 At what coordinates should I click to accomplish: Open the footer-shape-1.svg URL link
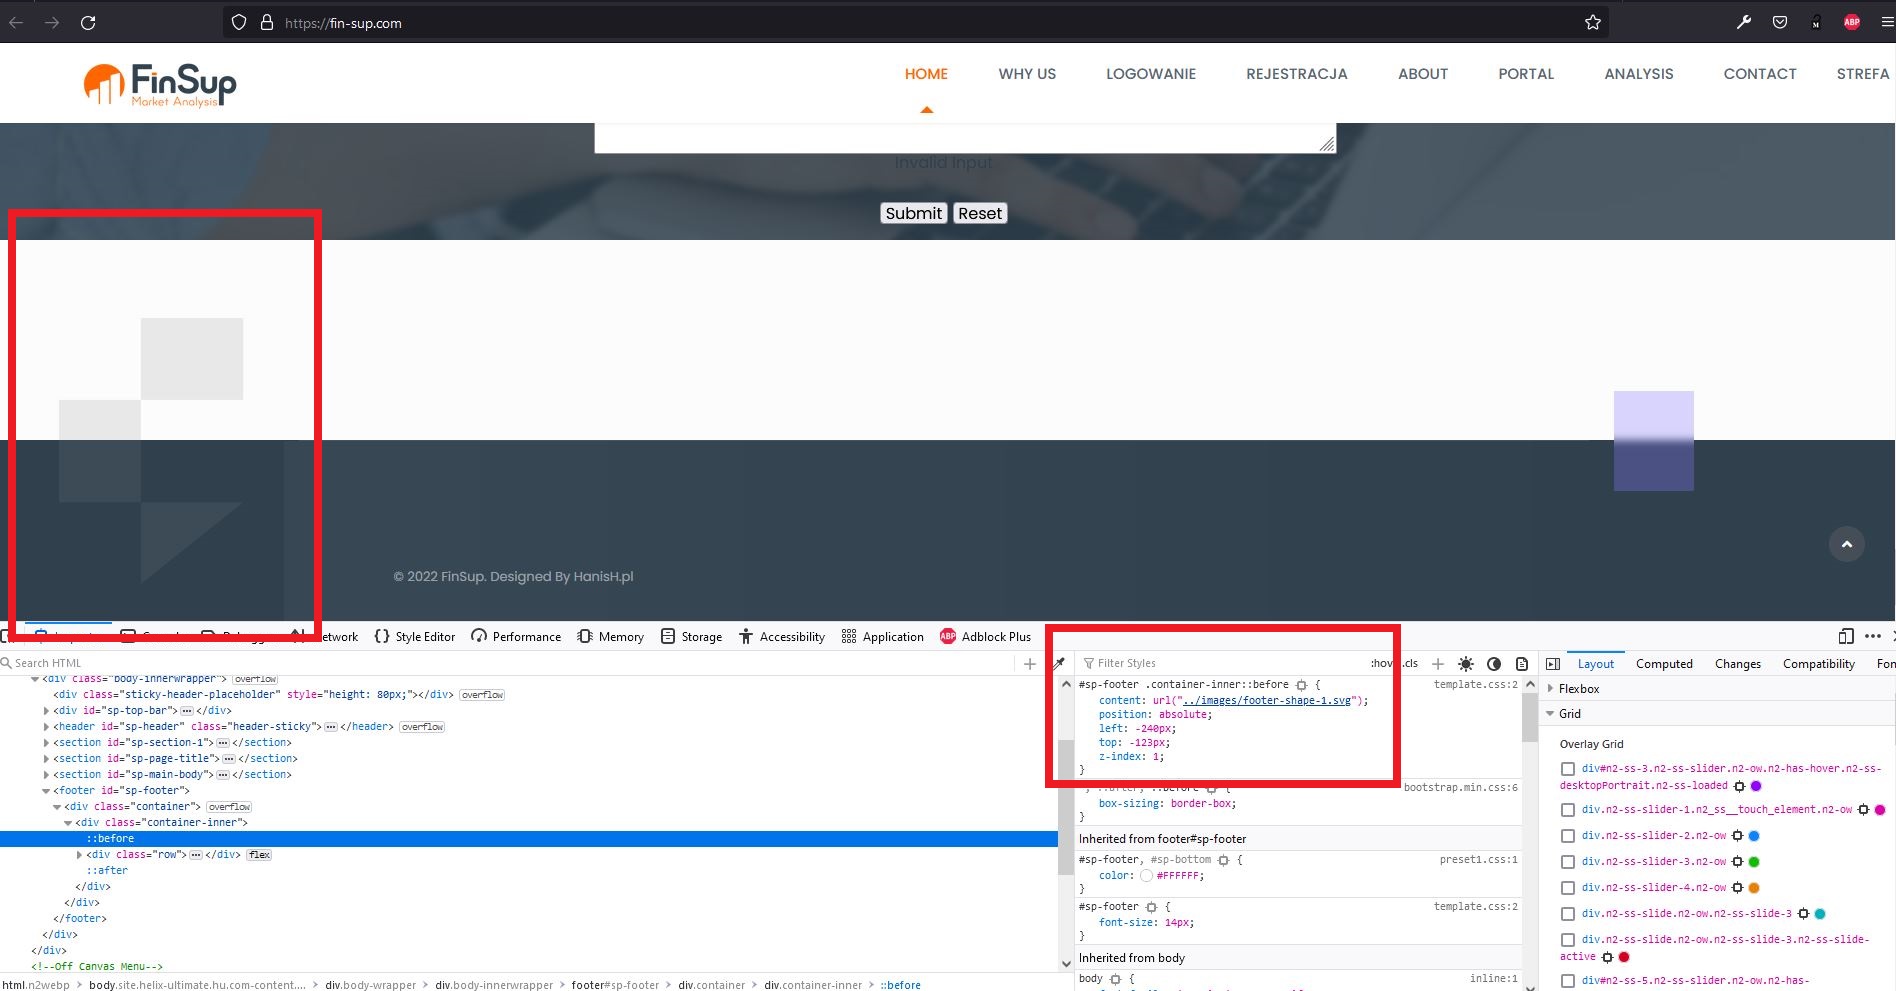coord(1266,701)
